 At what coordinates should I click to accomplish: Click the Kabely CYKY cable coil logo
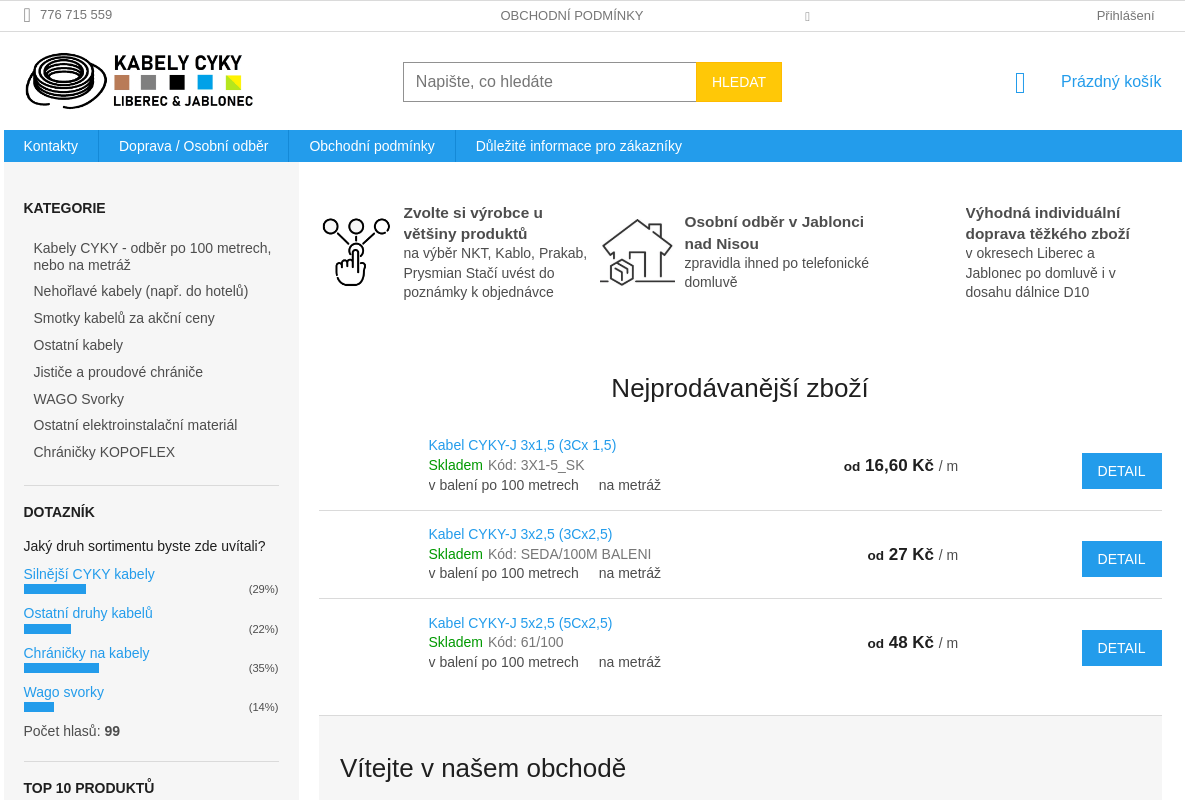(x=139, y=80)
